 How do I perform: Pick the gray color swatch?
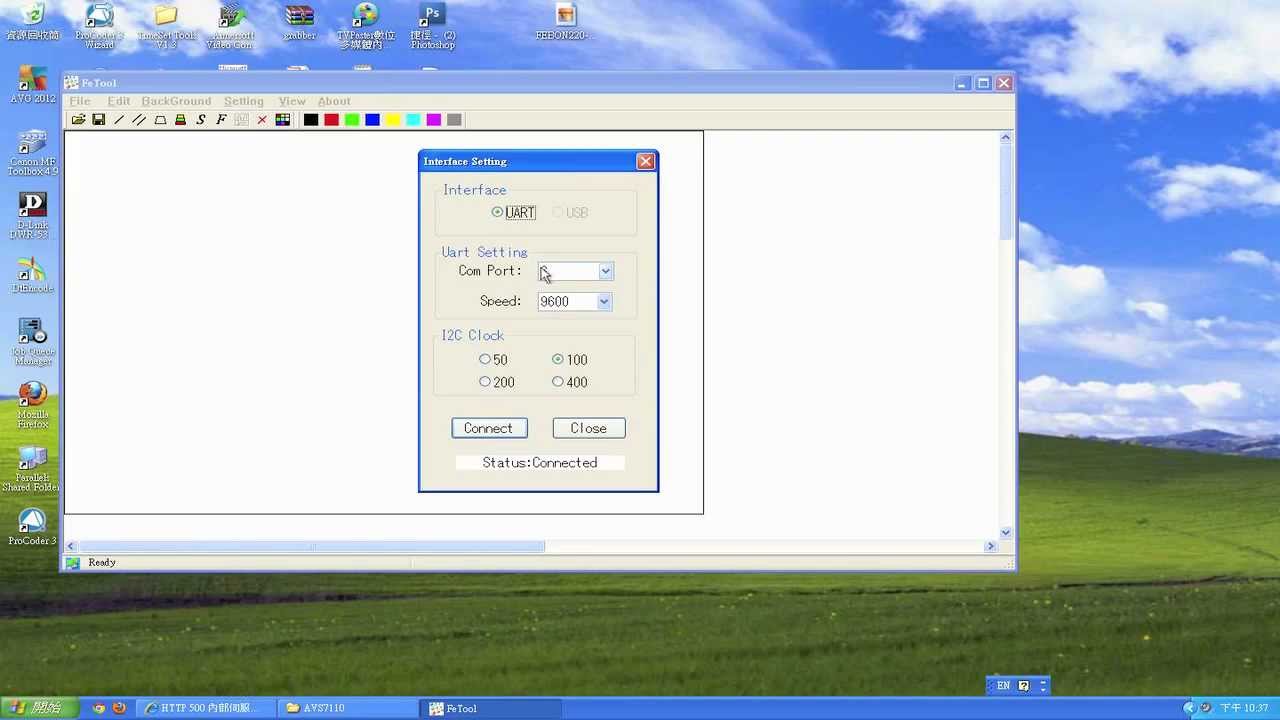pos(454,120)
